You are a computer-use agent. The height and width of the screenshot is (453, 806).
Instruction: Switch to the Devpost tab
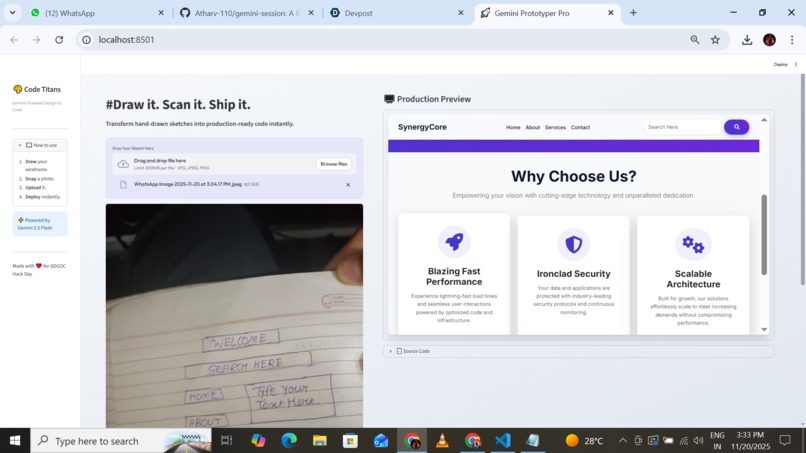pyautogui.click(x=396, y=13)
